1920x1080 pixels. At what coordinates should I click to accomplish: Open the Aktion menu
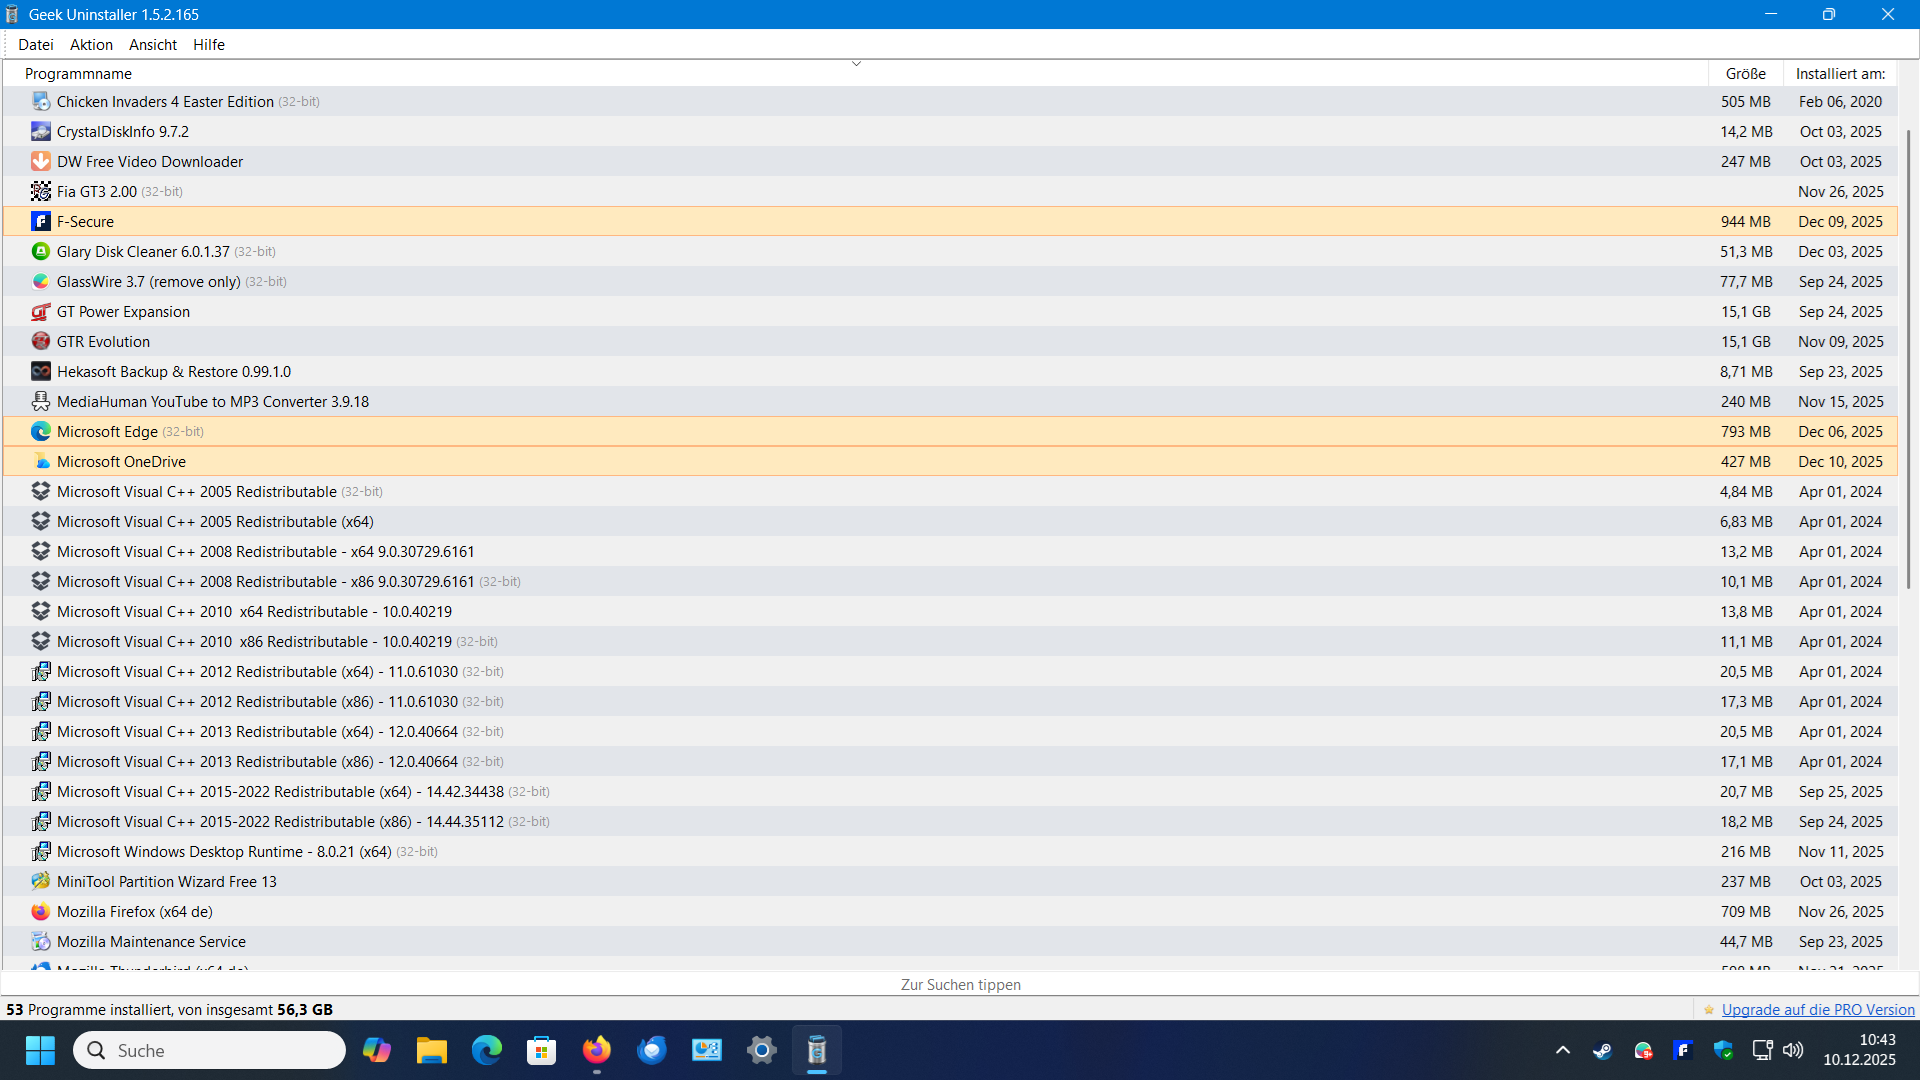coord(91,45)
